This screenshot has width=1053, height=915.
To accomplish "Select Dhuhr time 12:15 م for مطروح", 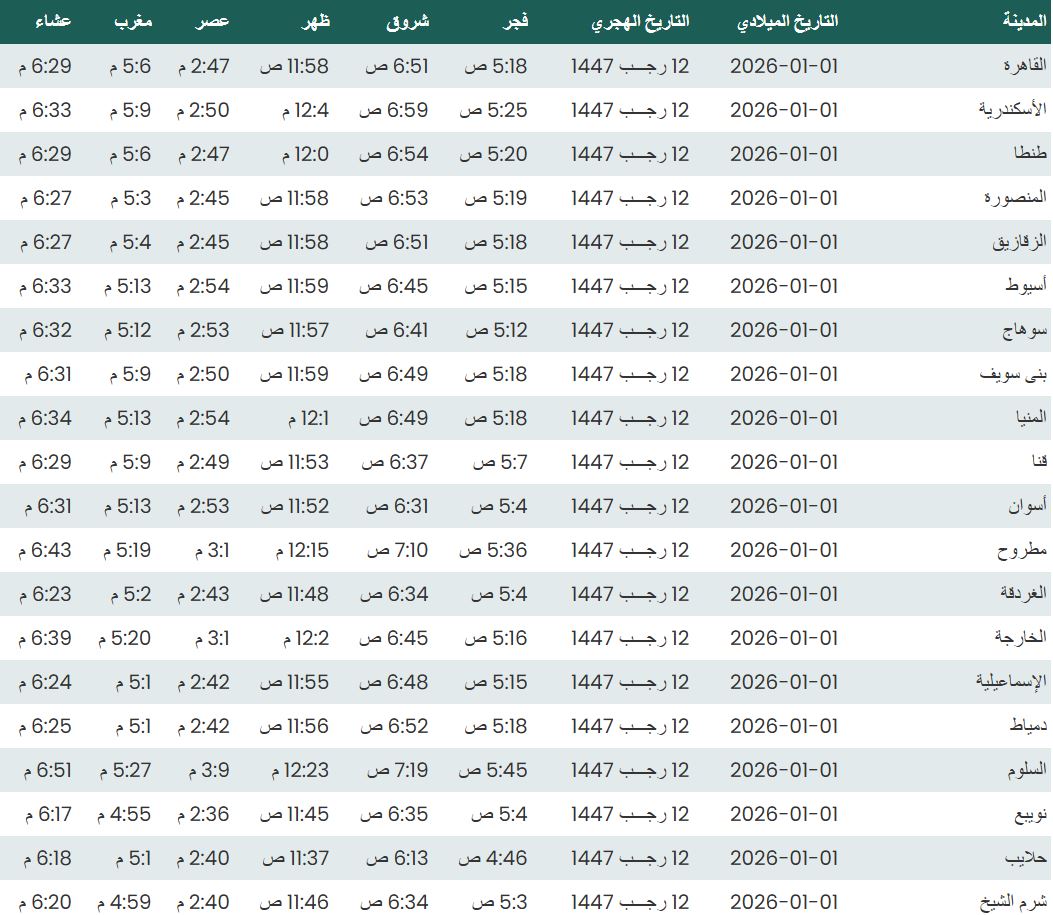I will 302,550.
